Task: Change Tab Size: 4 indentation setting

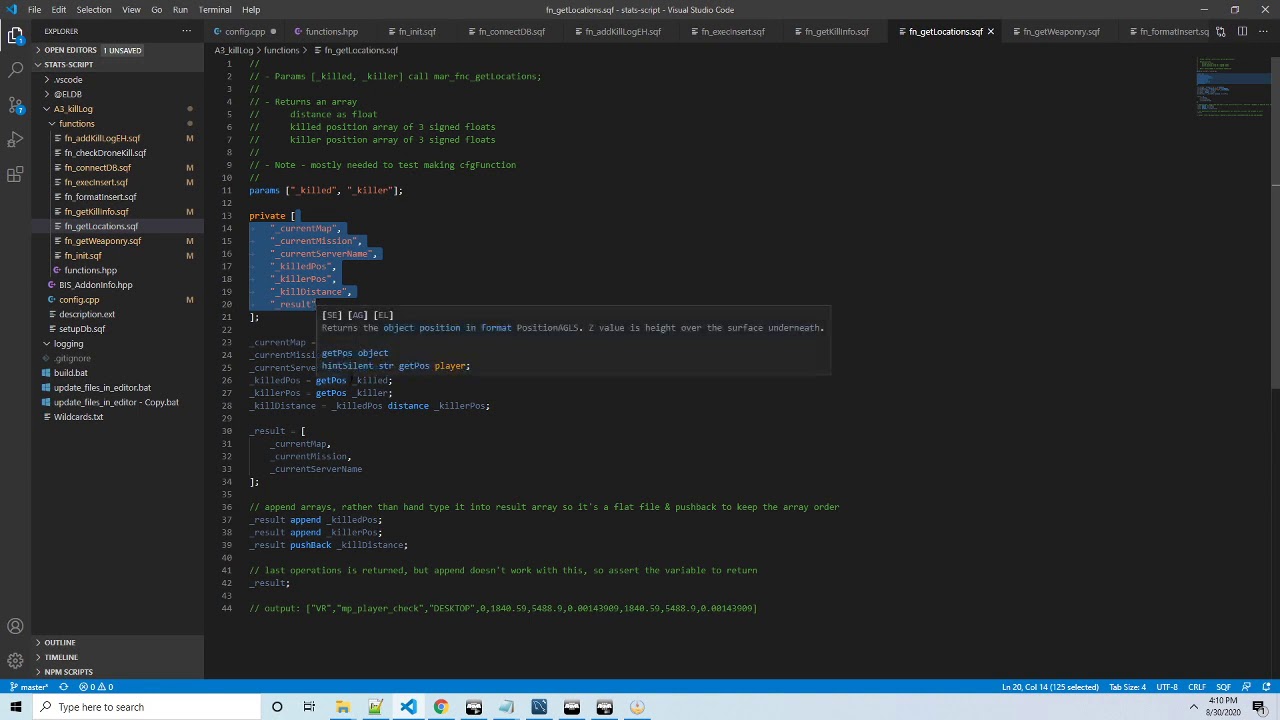Action: click(x=1128, y=687)
